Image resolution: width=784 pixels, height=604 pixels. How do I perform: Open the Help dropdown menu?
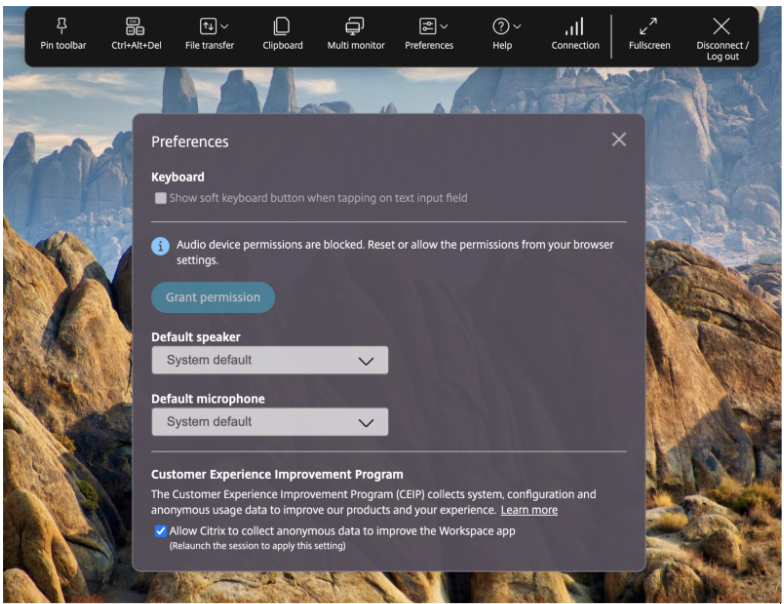tap(506, 26)
